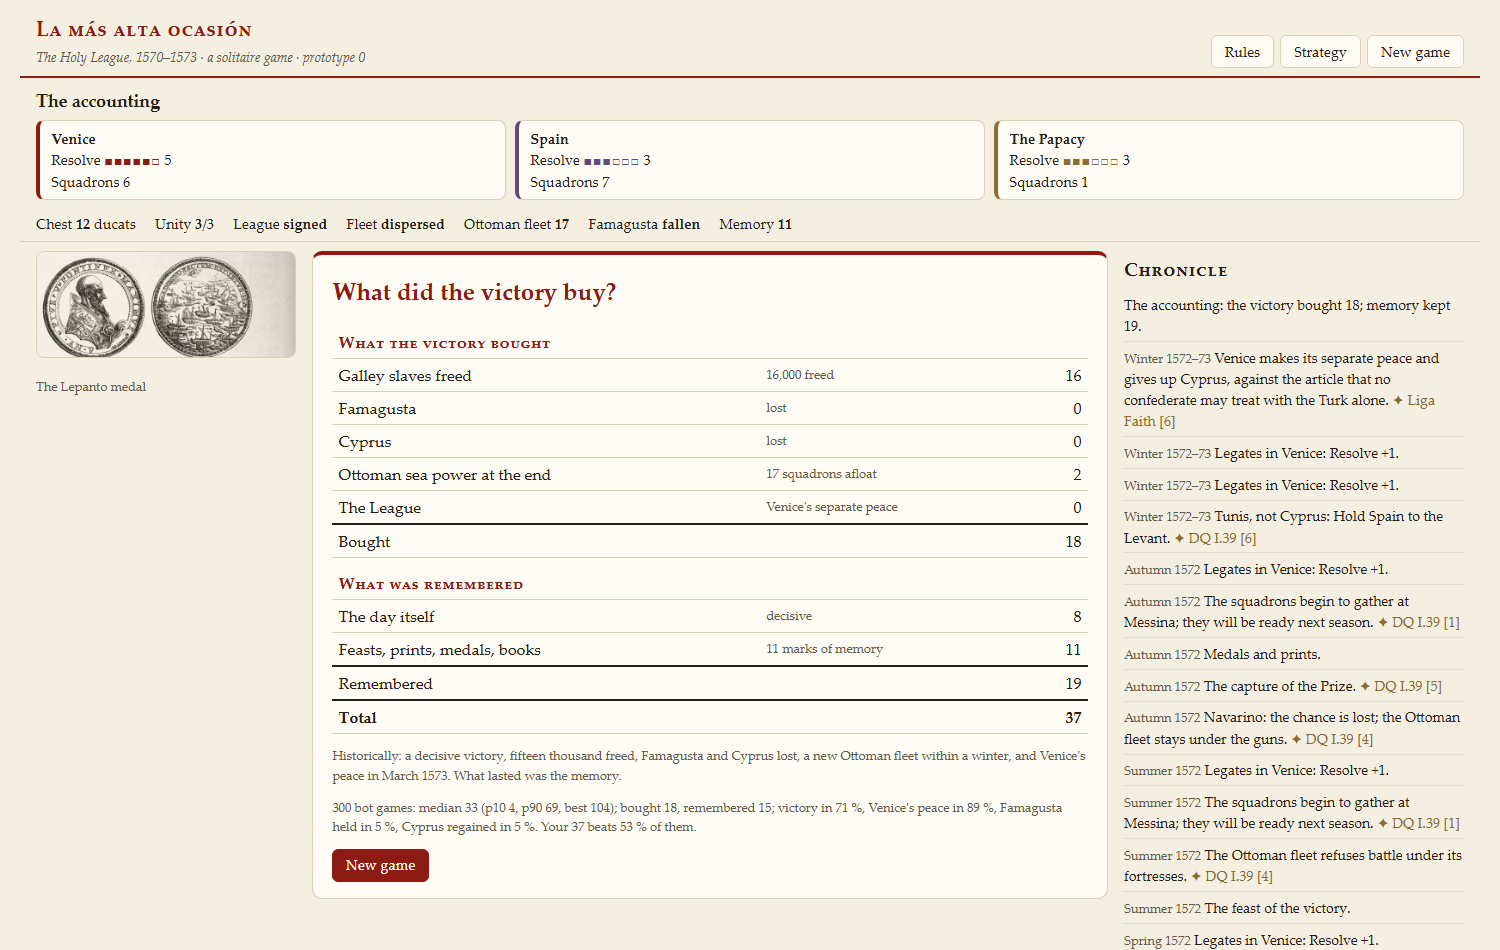Start over with the red New game button

[380, 865]
